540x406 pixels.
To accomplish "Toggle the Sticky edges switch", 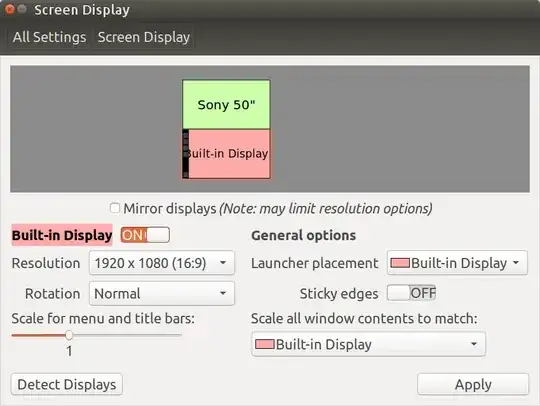I will pyautogui.click(x=412, y=293).
